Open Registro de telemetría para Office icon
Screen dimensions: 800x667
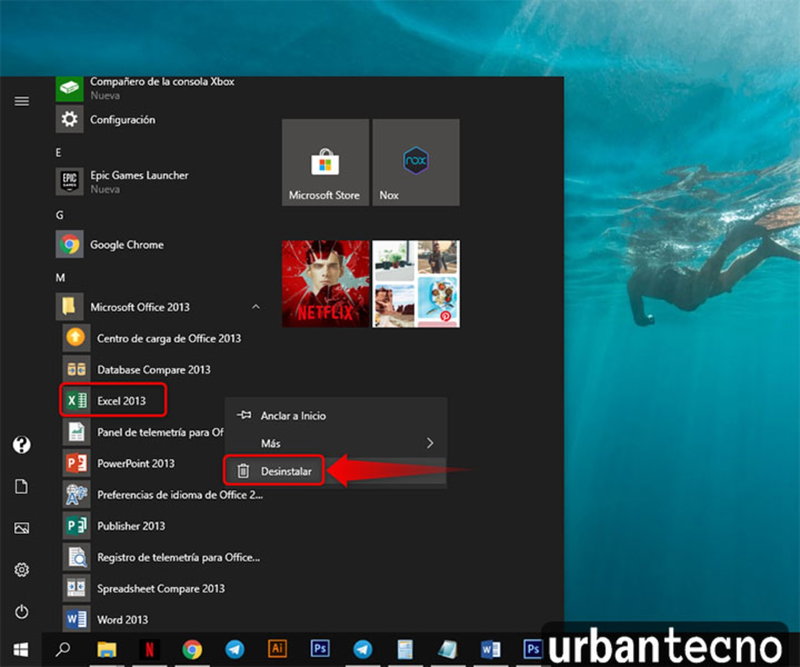pyautogui.click(x=76, y=557)
